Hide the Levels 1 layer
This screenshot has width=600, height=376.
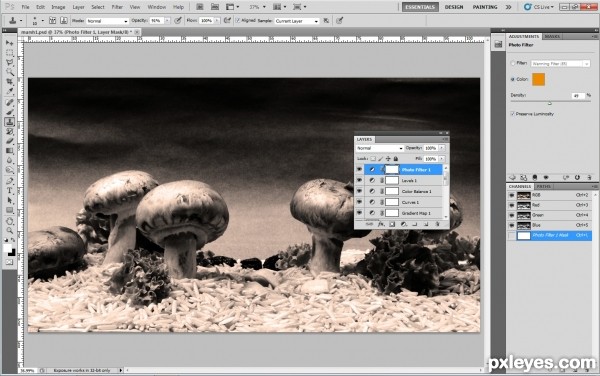click(359, 180)
